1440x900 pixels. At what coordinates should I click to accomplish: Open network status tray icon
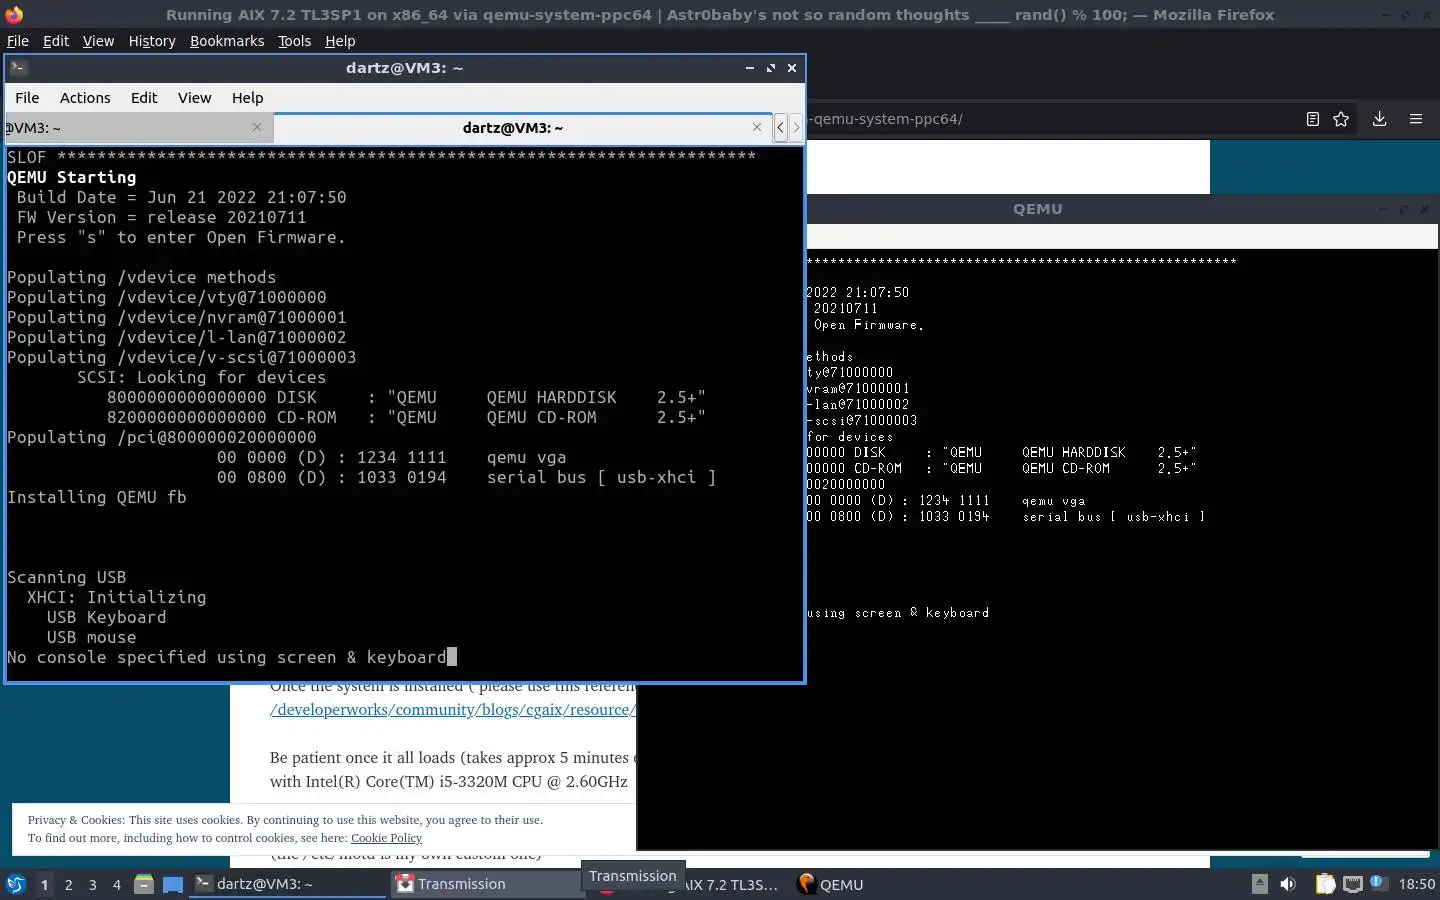pyautogui.click(x=1352, y=884)
